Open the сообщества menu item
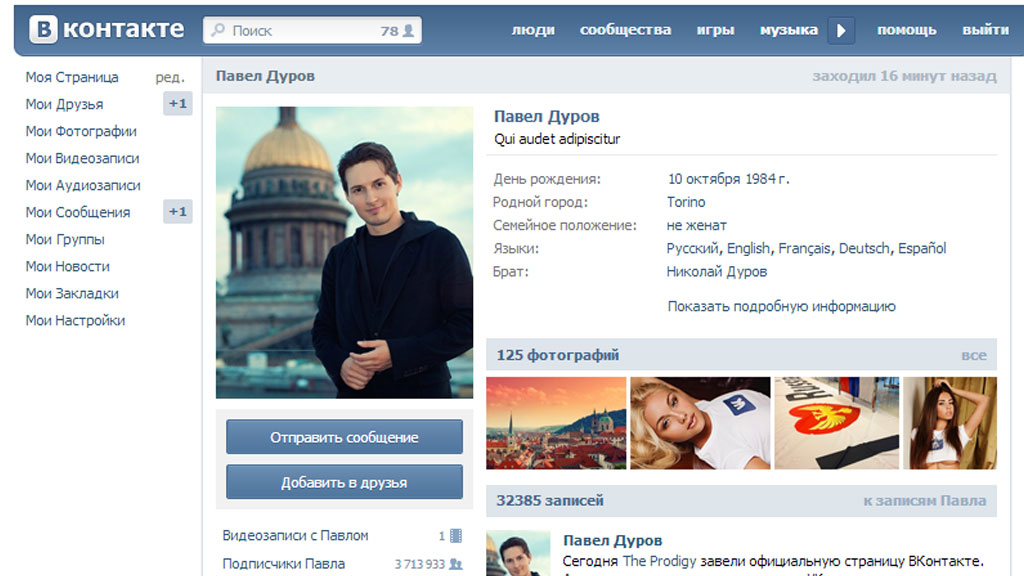 (x=625, y=30)
